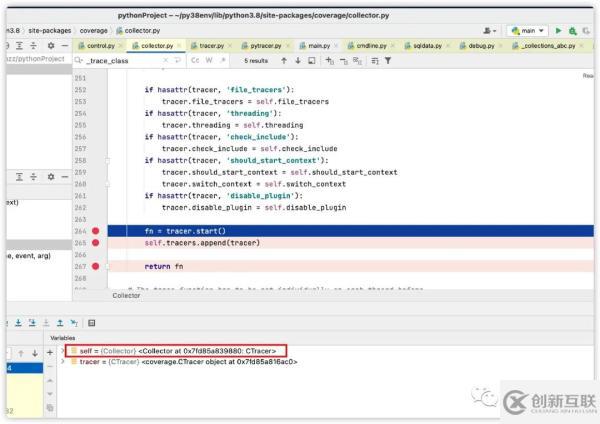Click the Run button in toolbar
Screen dimensions: 600x424
click(x=558, y=31)
